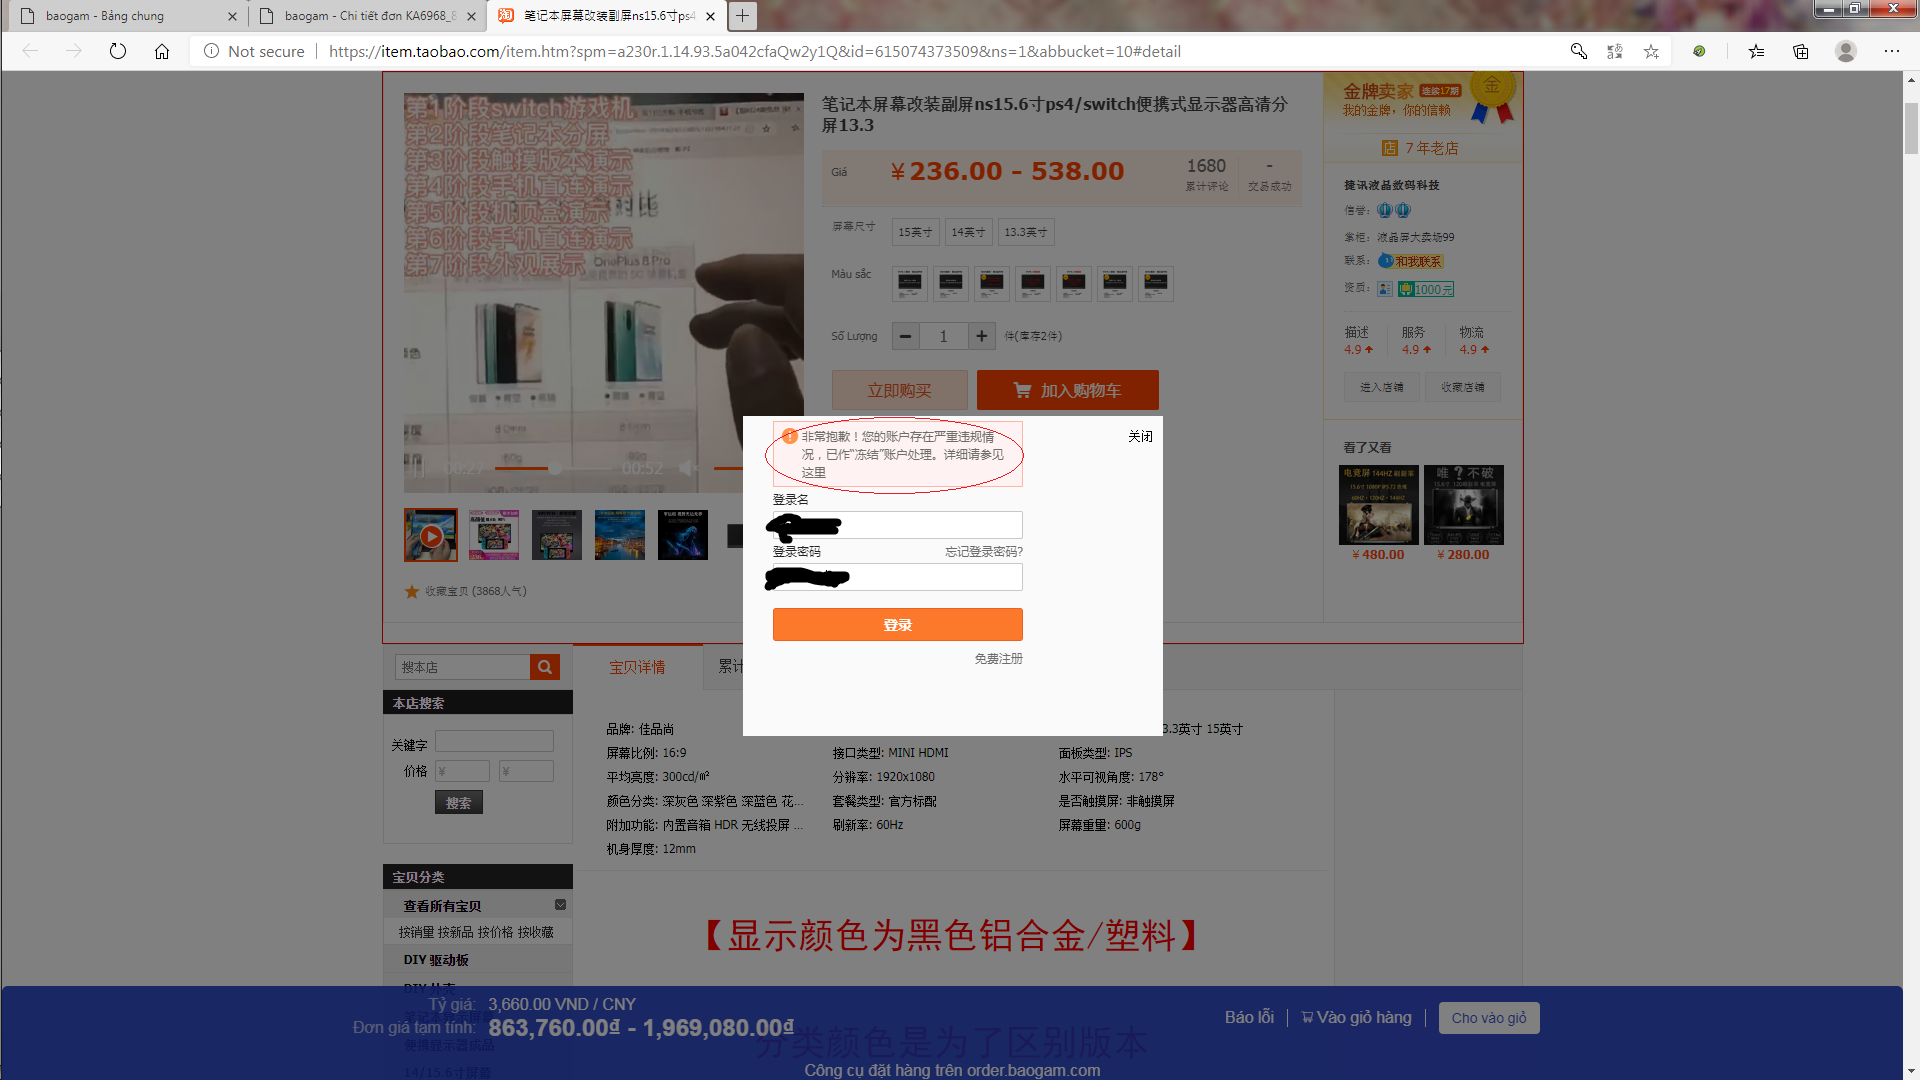Click the minimum price input field
Screen dimensions: 1920x1080
(462, 771)
